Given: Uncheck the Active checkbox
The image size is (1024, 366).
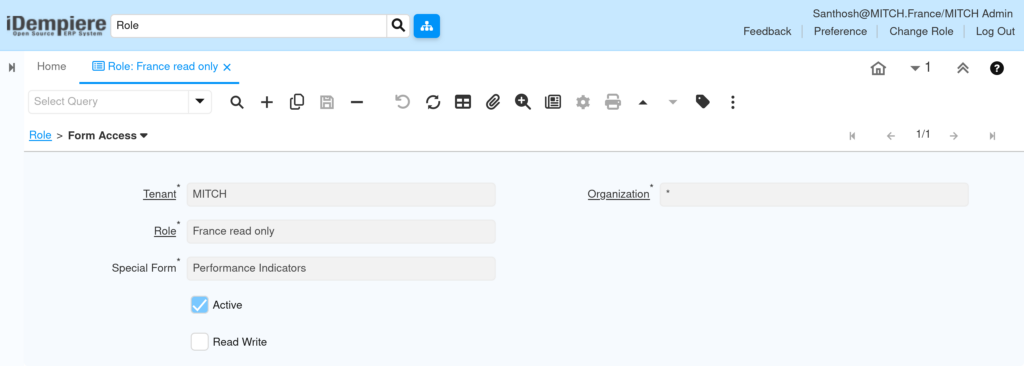Looking at the screenshot, I should point(200,305).
